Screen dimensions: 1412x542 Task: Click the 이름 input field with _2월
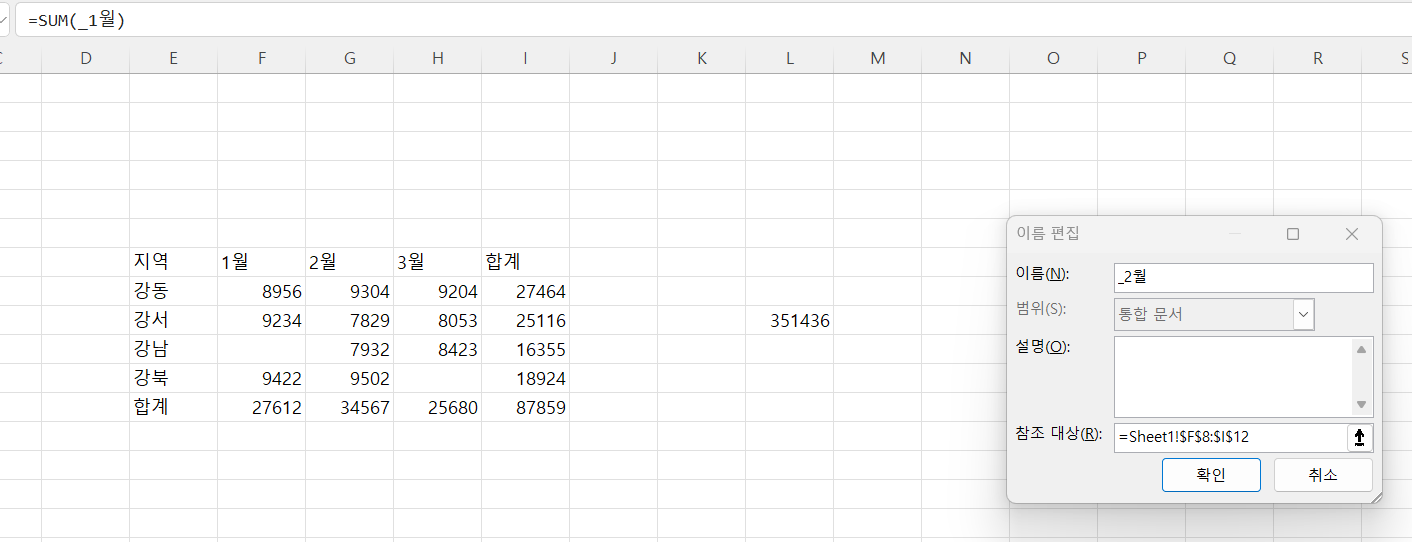pos(1243,278)
